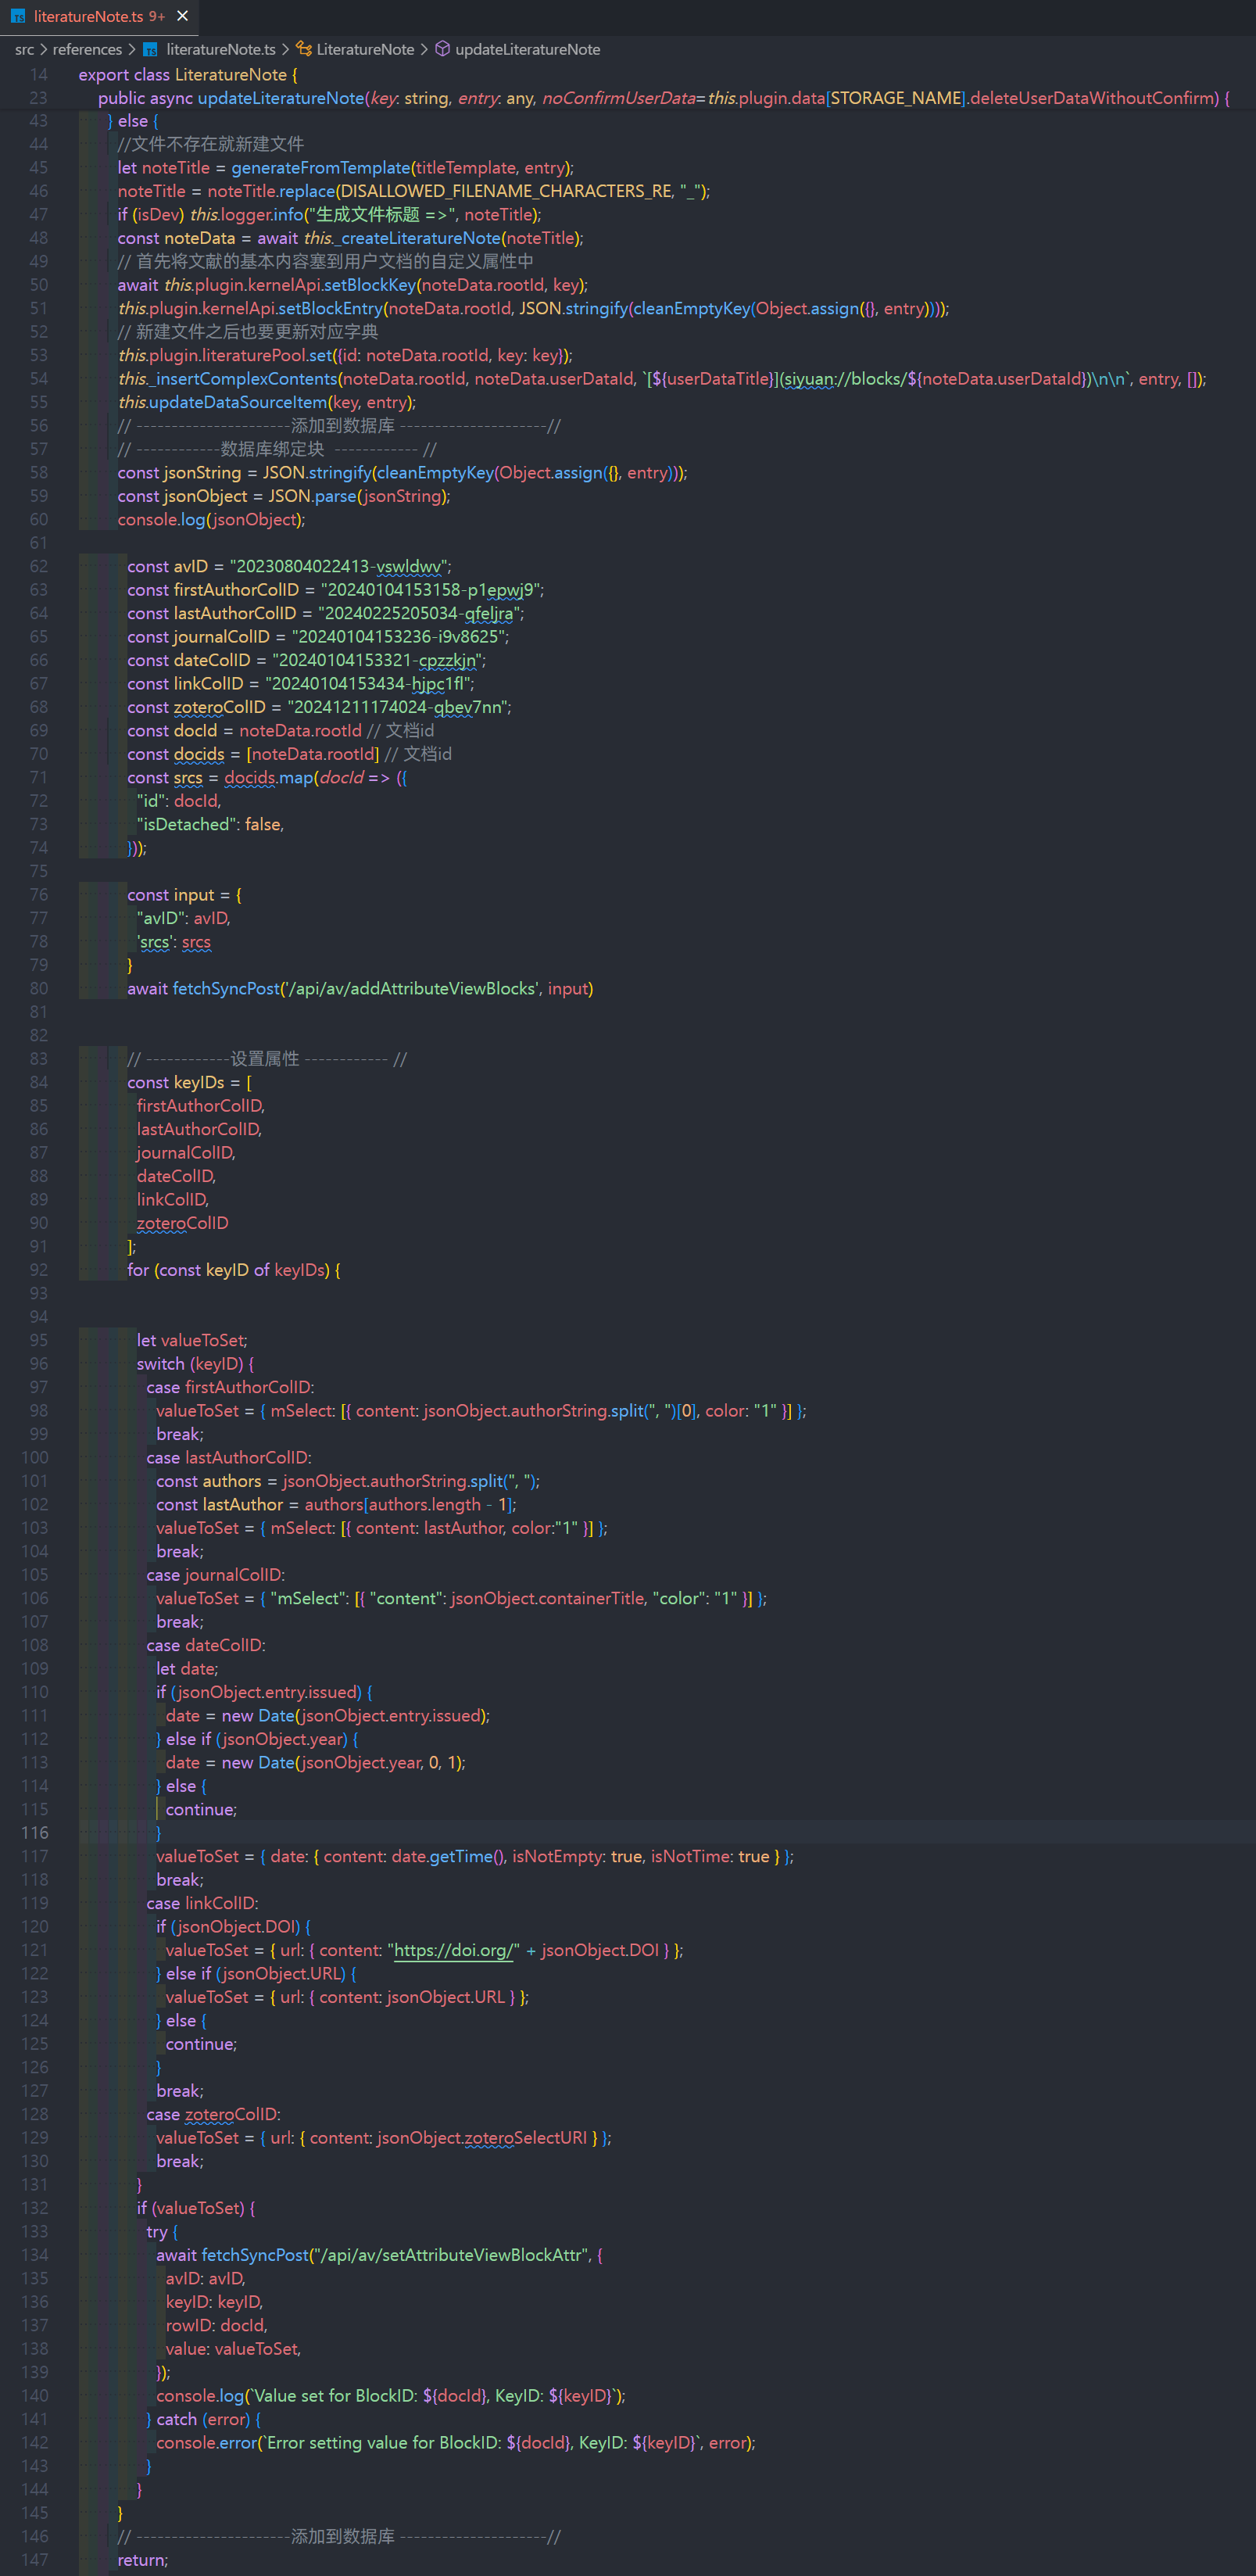Click the TS icon in the breadcrumb bar
The image size is (1256, 2576).
tap(150, 49)
